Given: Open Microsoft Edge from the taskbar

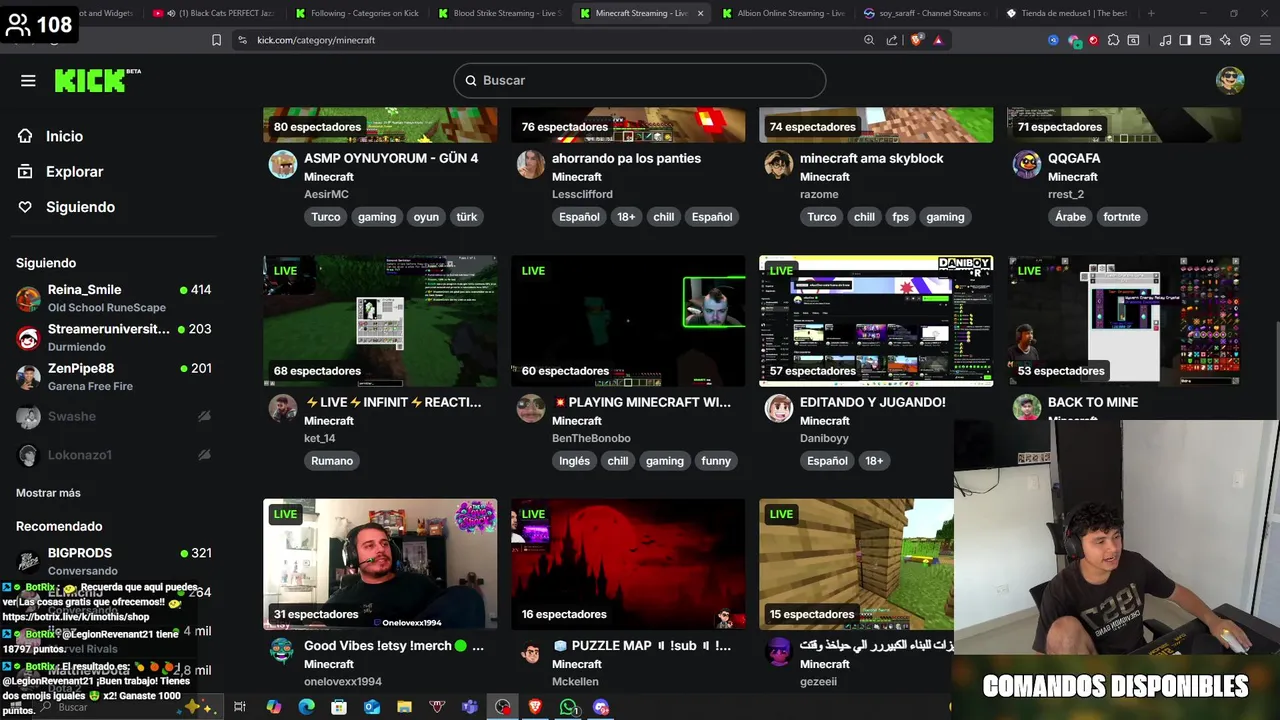Looking at the screenshot, I should [306, 707].
